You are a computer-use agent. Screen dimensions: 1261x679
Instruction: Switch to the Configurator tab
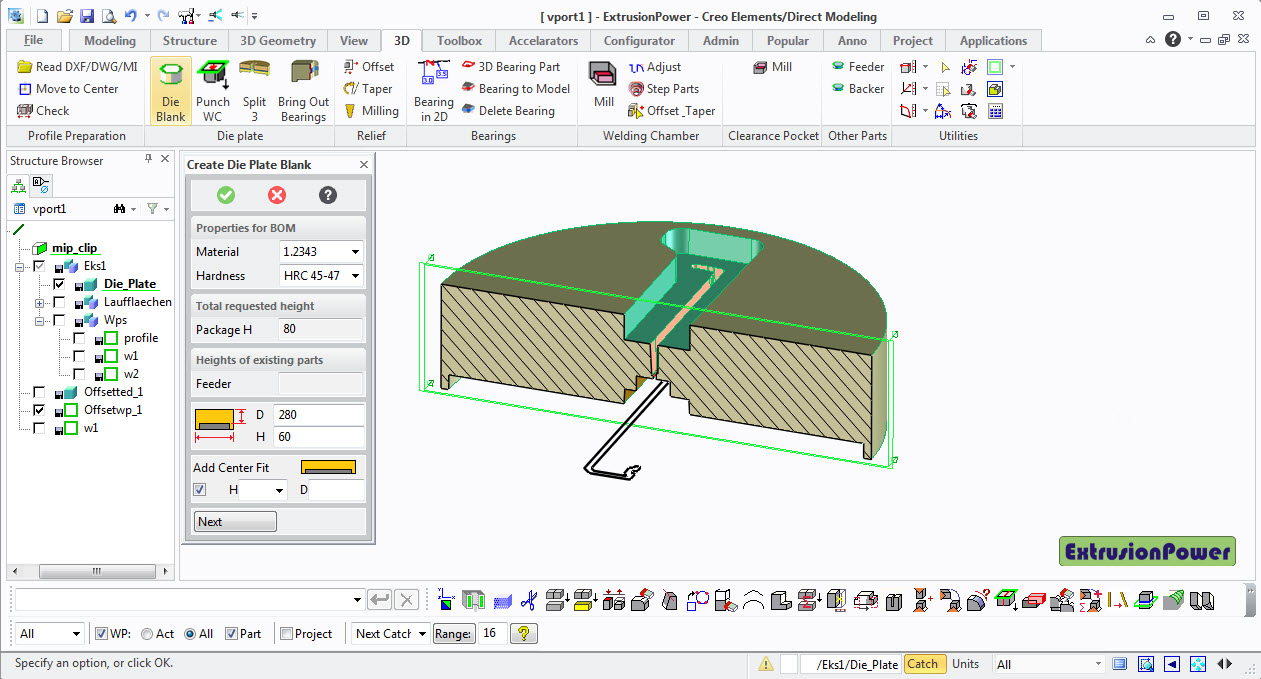click(639, 41)
